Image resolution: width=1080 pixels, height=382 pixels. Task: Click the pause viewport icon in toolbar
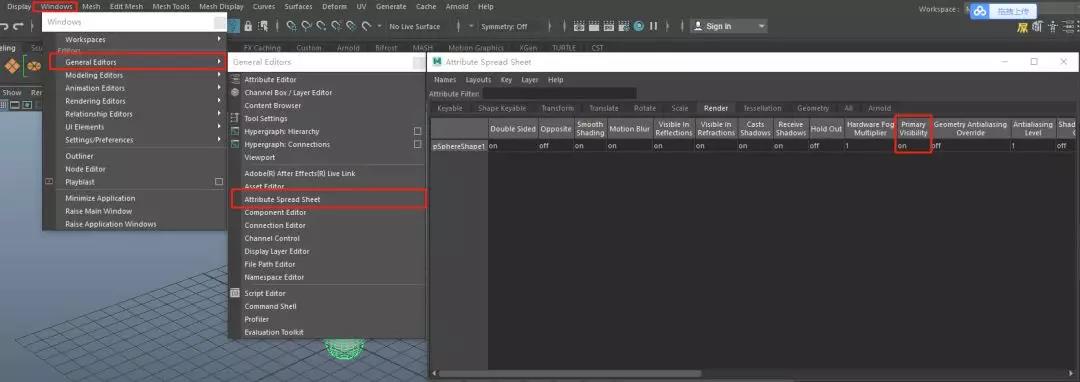(653, 26)
